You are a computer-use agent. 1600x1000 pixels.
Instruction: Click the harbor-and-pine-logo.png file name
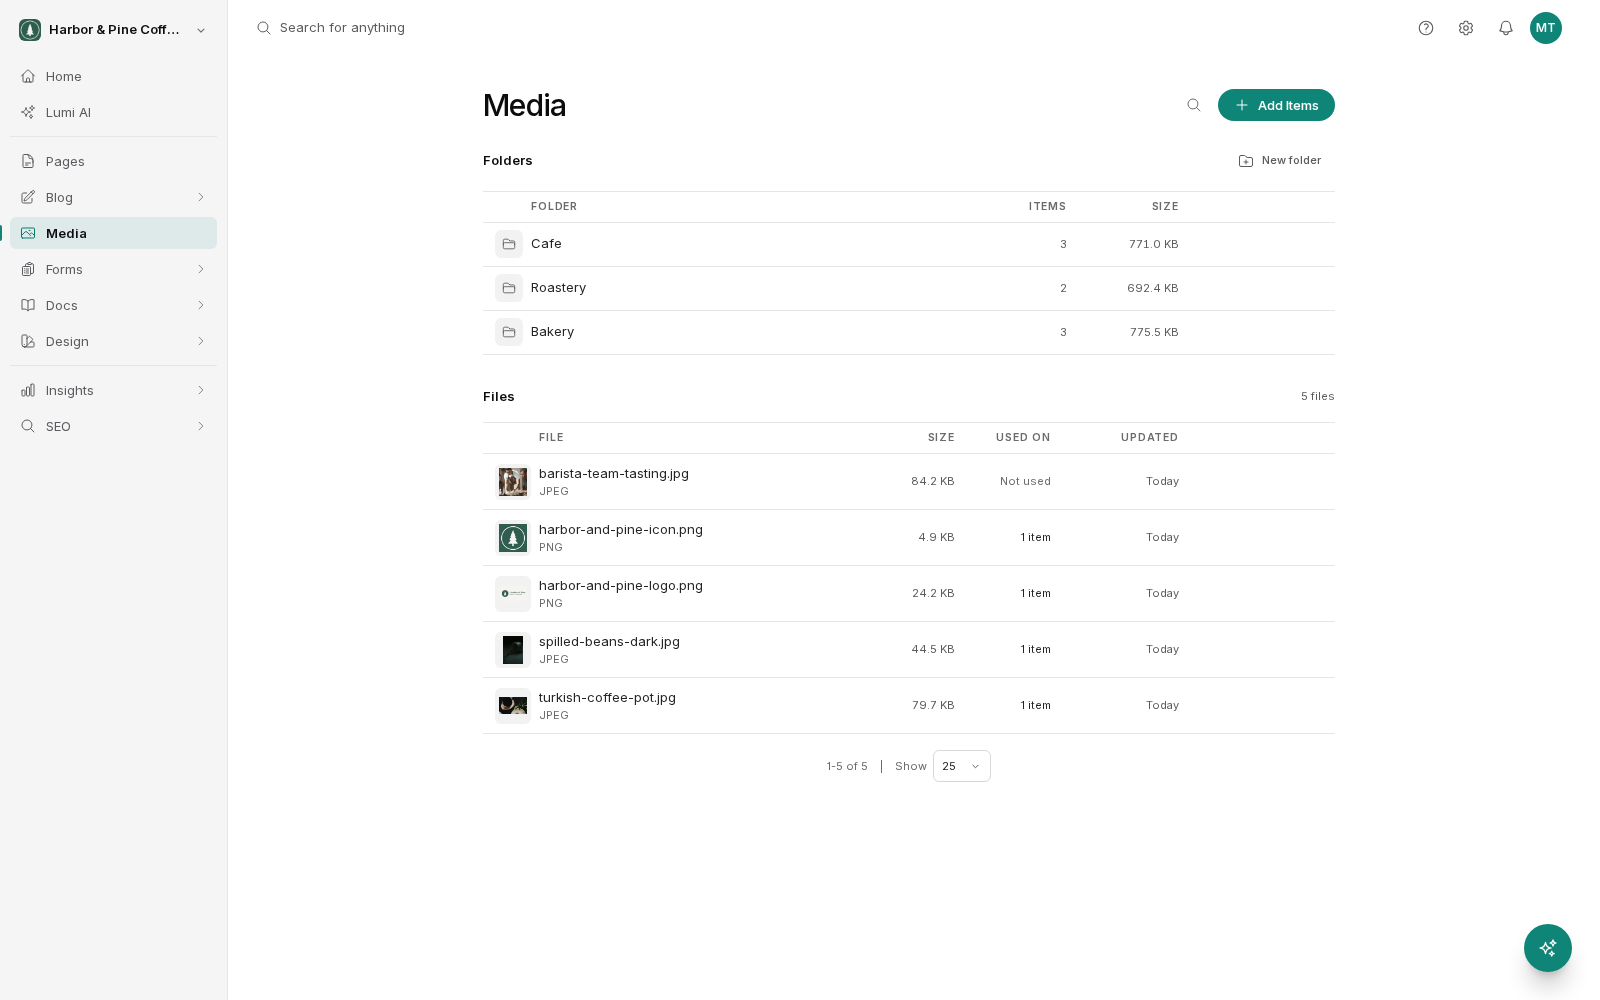621,585
